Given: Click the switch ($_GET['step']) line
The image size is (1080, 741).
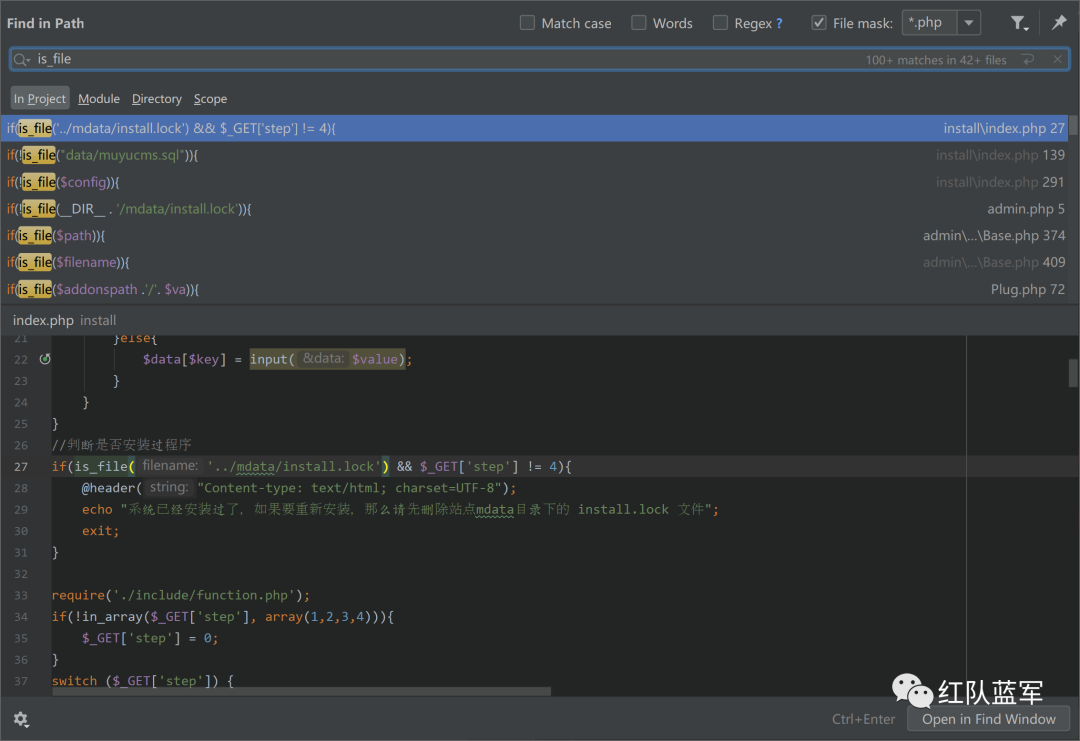Looking at the screenshot, I should pyautogui.click(x=143, y=680).
